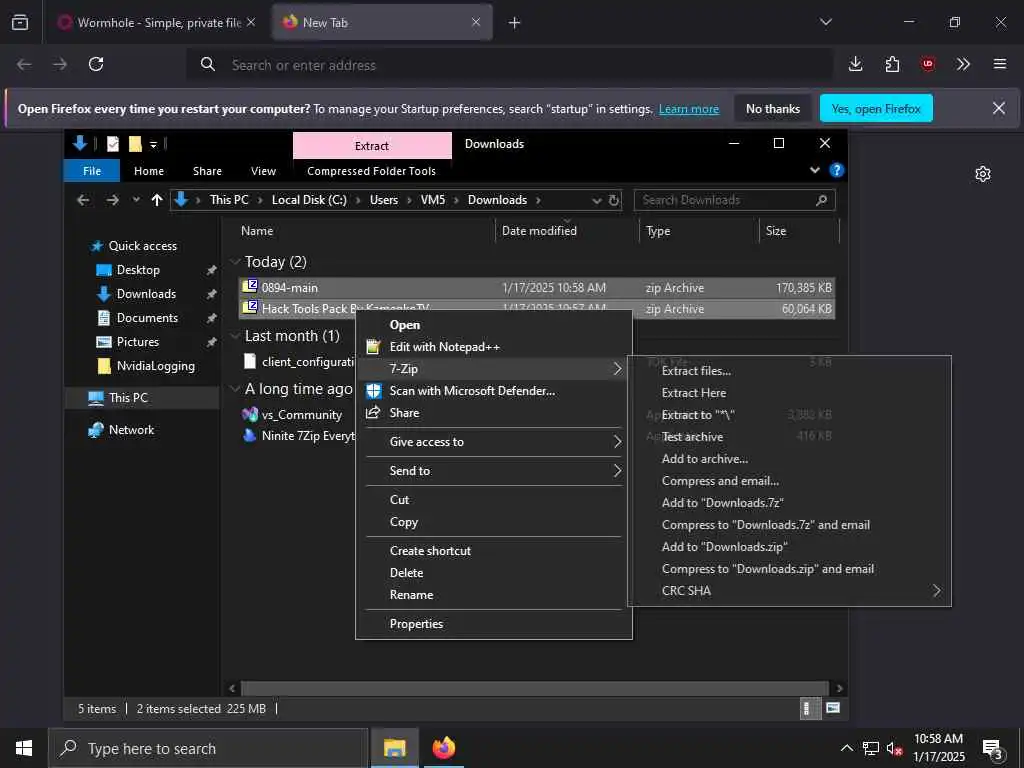Open a new Firefox tab with plus
Image resolution: width=1024 pixels, height=768 pixels.
coord(515,23)
